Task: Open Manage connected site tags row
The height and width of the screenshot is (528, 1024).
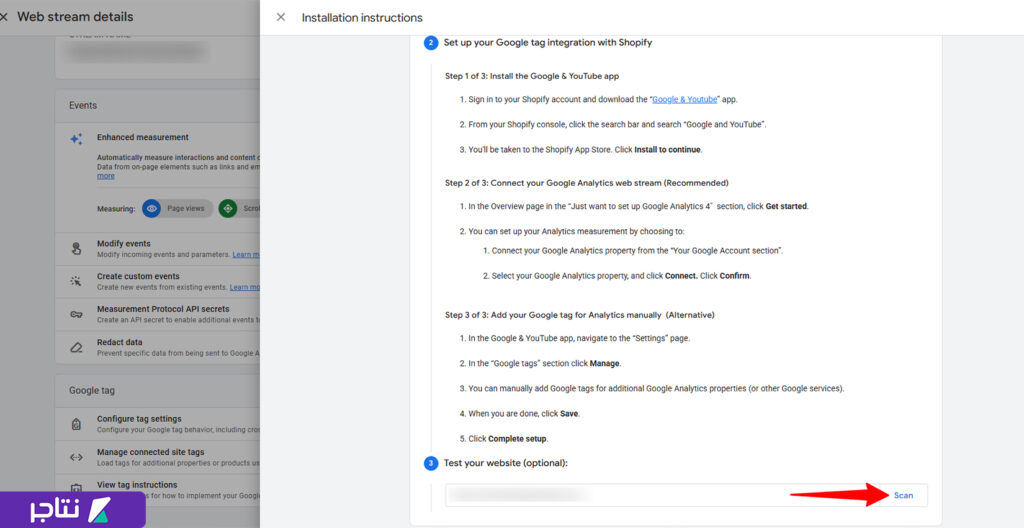Action: [157, 457]
